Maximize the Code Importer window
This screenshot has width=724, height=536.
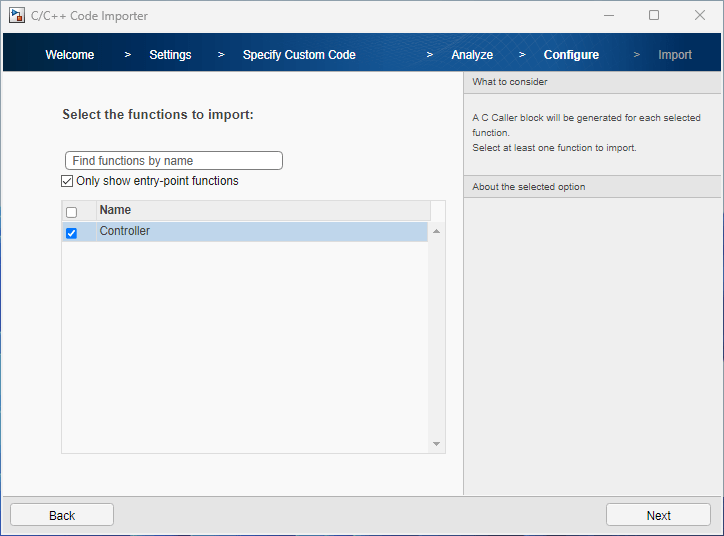coord(654,15)
